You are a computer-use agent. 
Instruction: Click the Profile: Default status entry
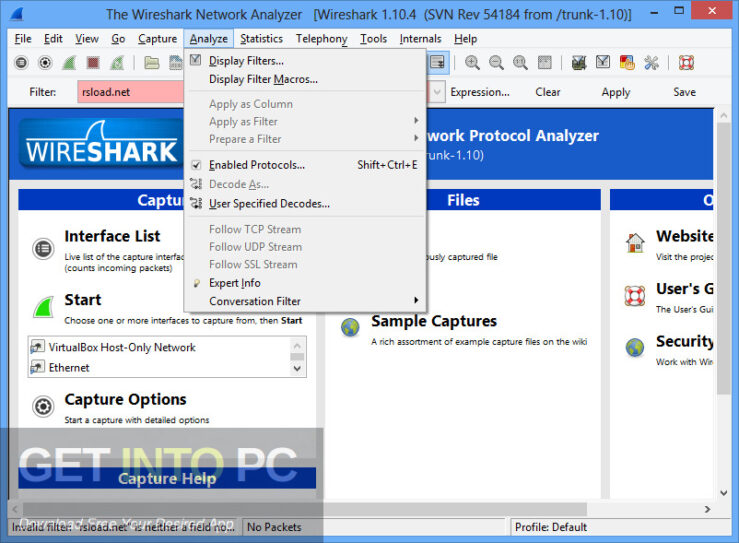550,527
